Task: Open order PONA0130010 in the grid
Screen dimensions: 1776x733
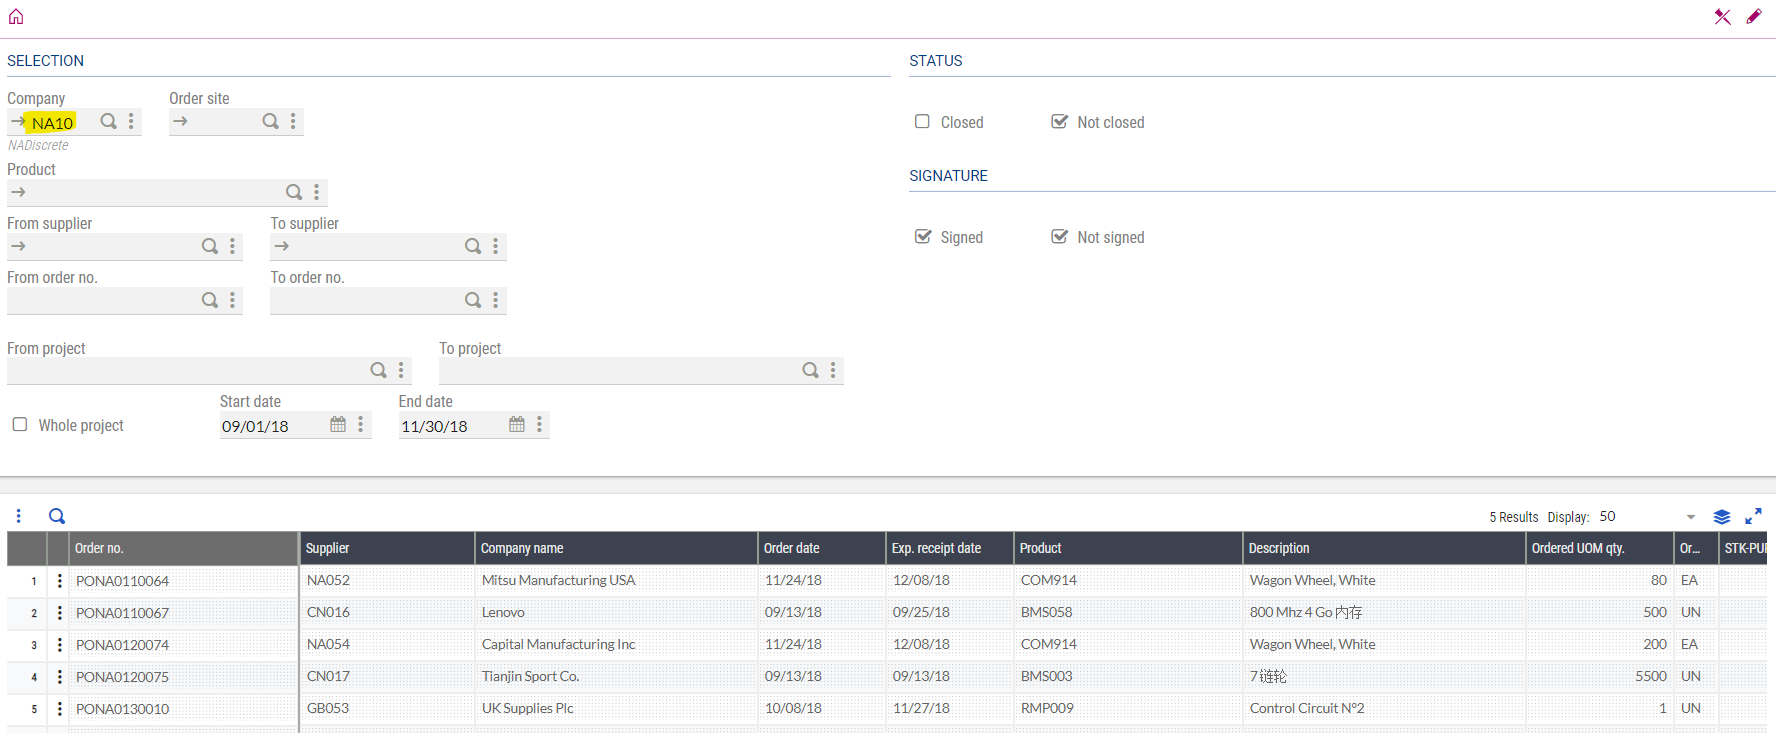Action: (123, 709)
